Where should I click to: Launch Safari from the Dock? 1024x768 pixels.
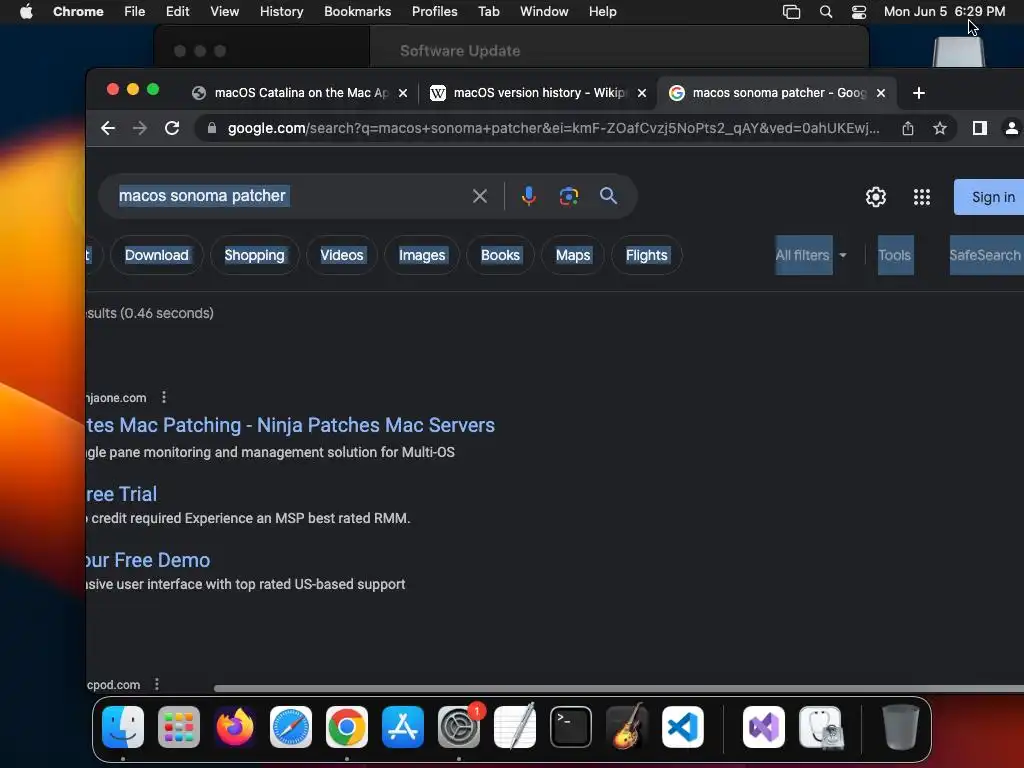click(x=291, y=727)
